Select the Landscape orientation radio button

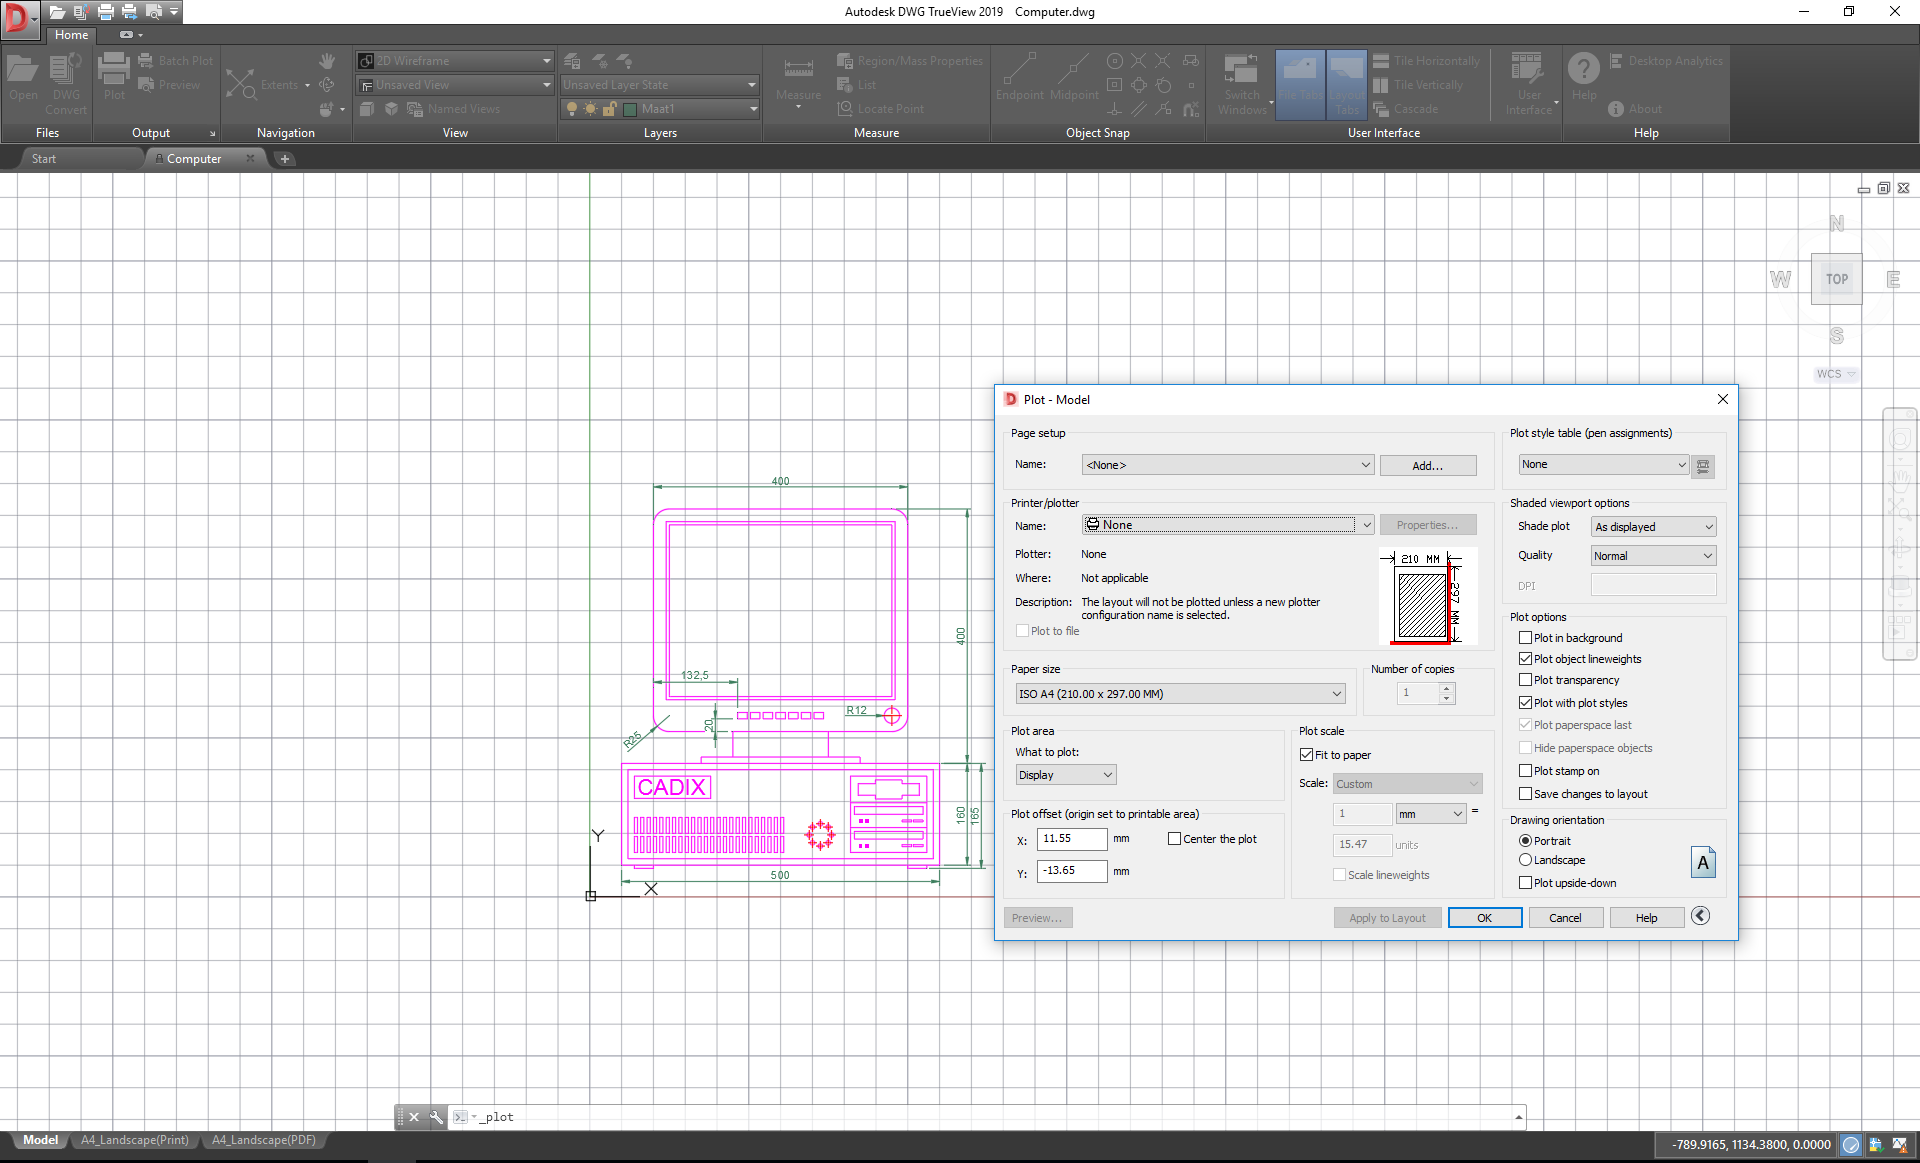[1525, 860]
